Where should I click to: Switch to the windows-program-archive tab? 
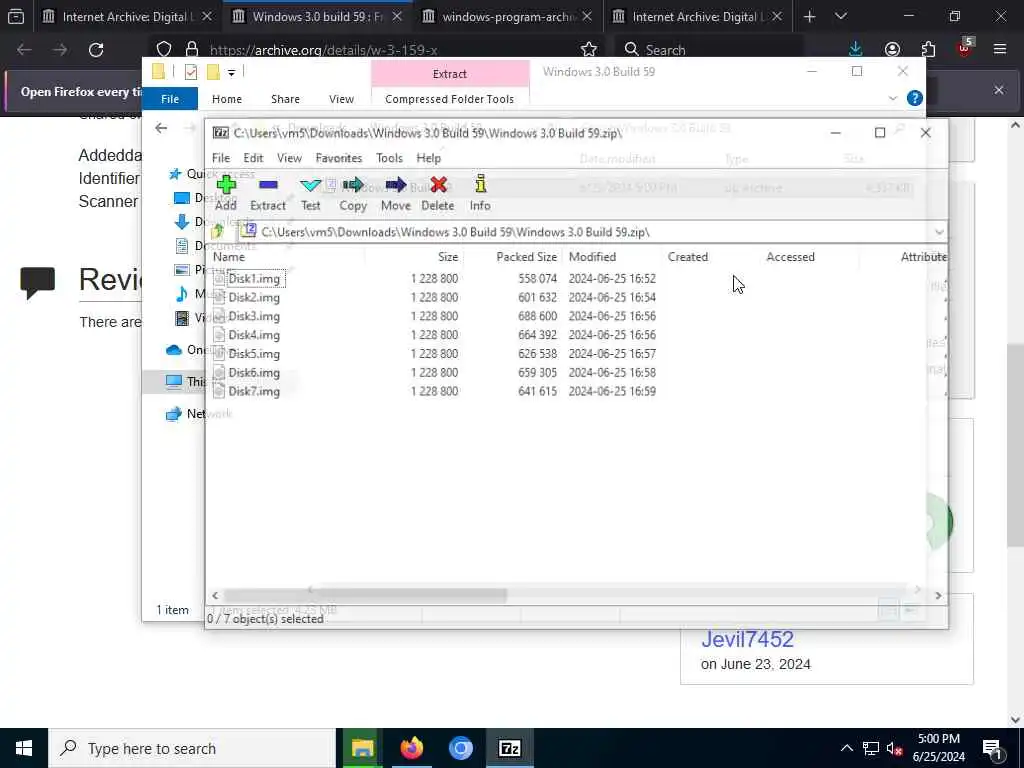[x=508, y=17]
